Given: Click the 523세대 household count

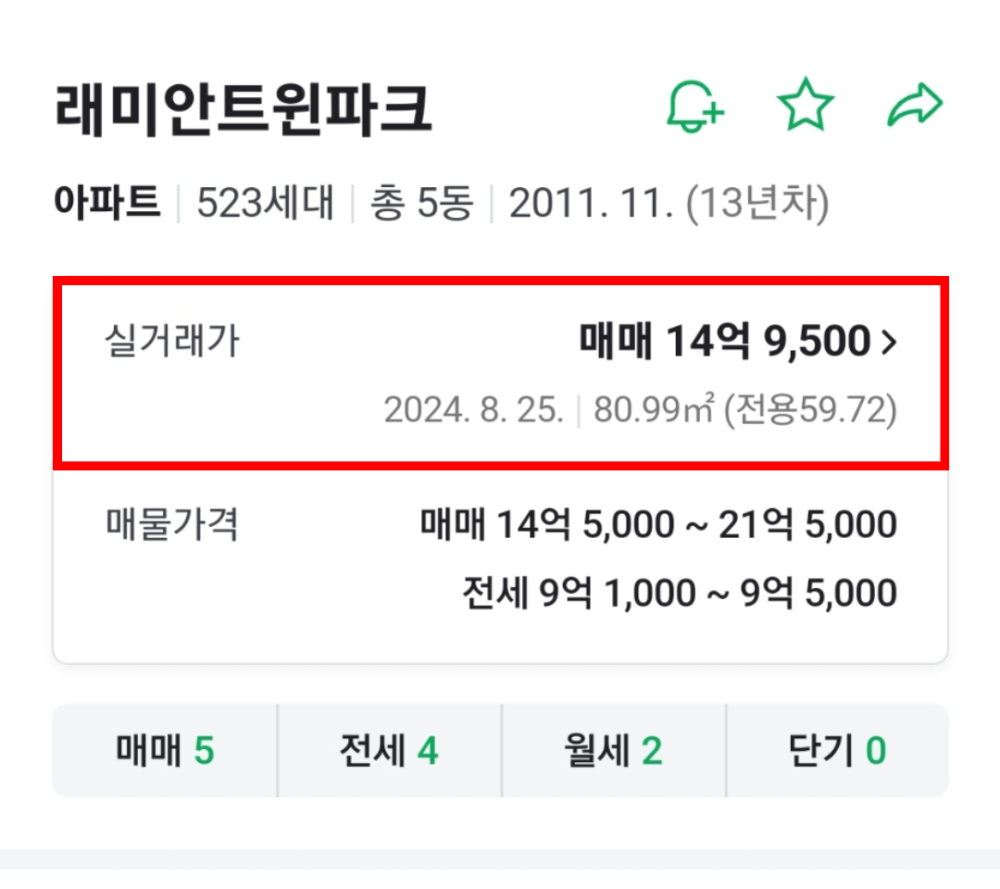Looking at the screenshot, I should [x=263, y=204].
